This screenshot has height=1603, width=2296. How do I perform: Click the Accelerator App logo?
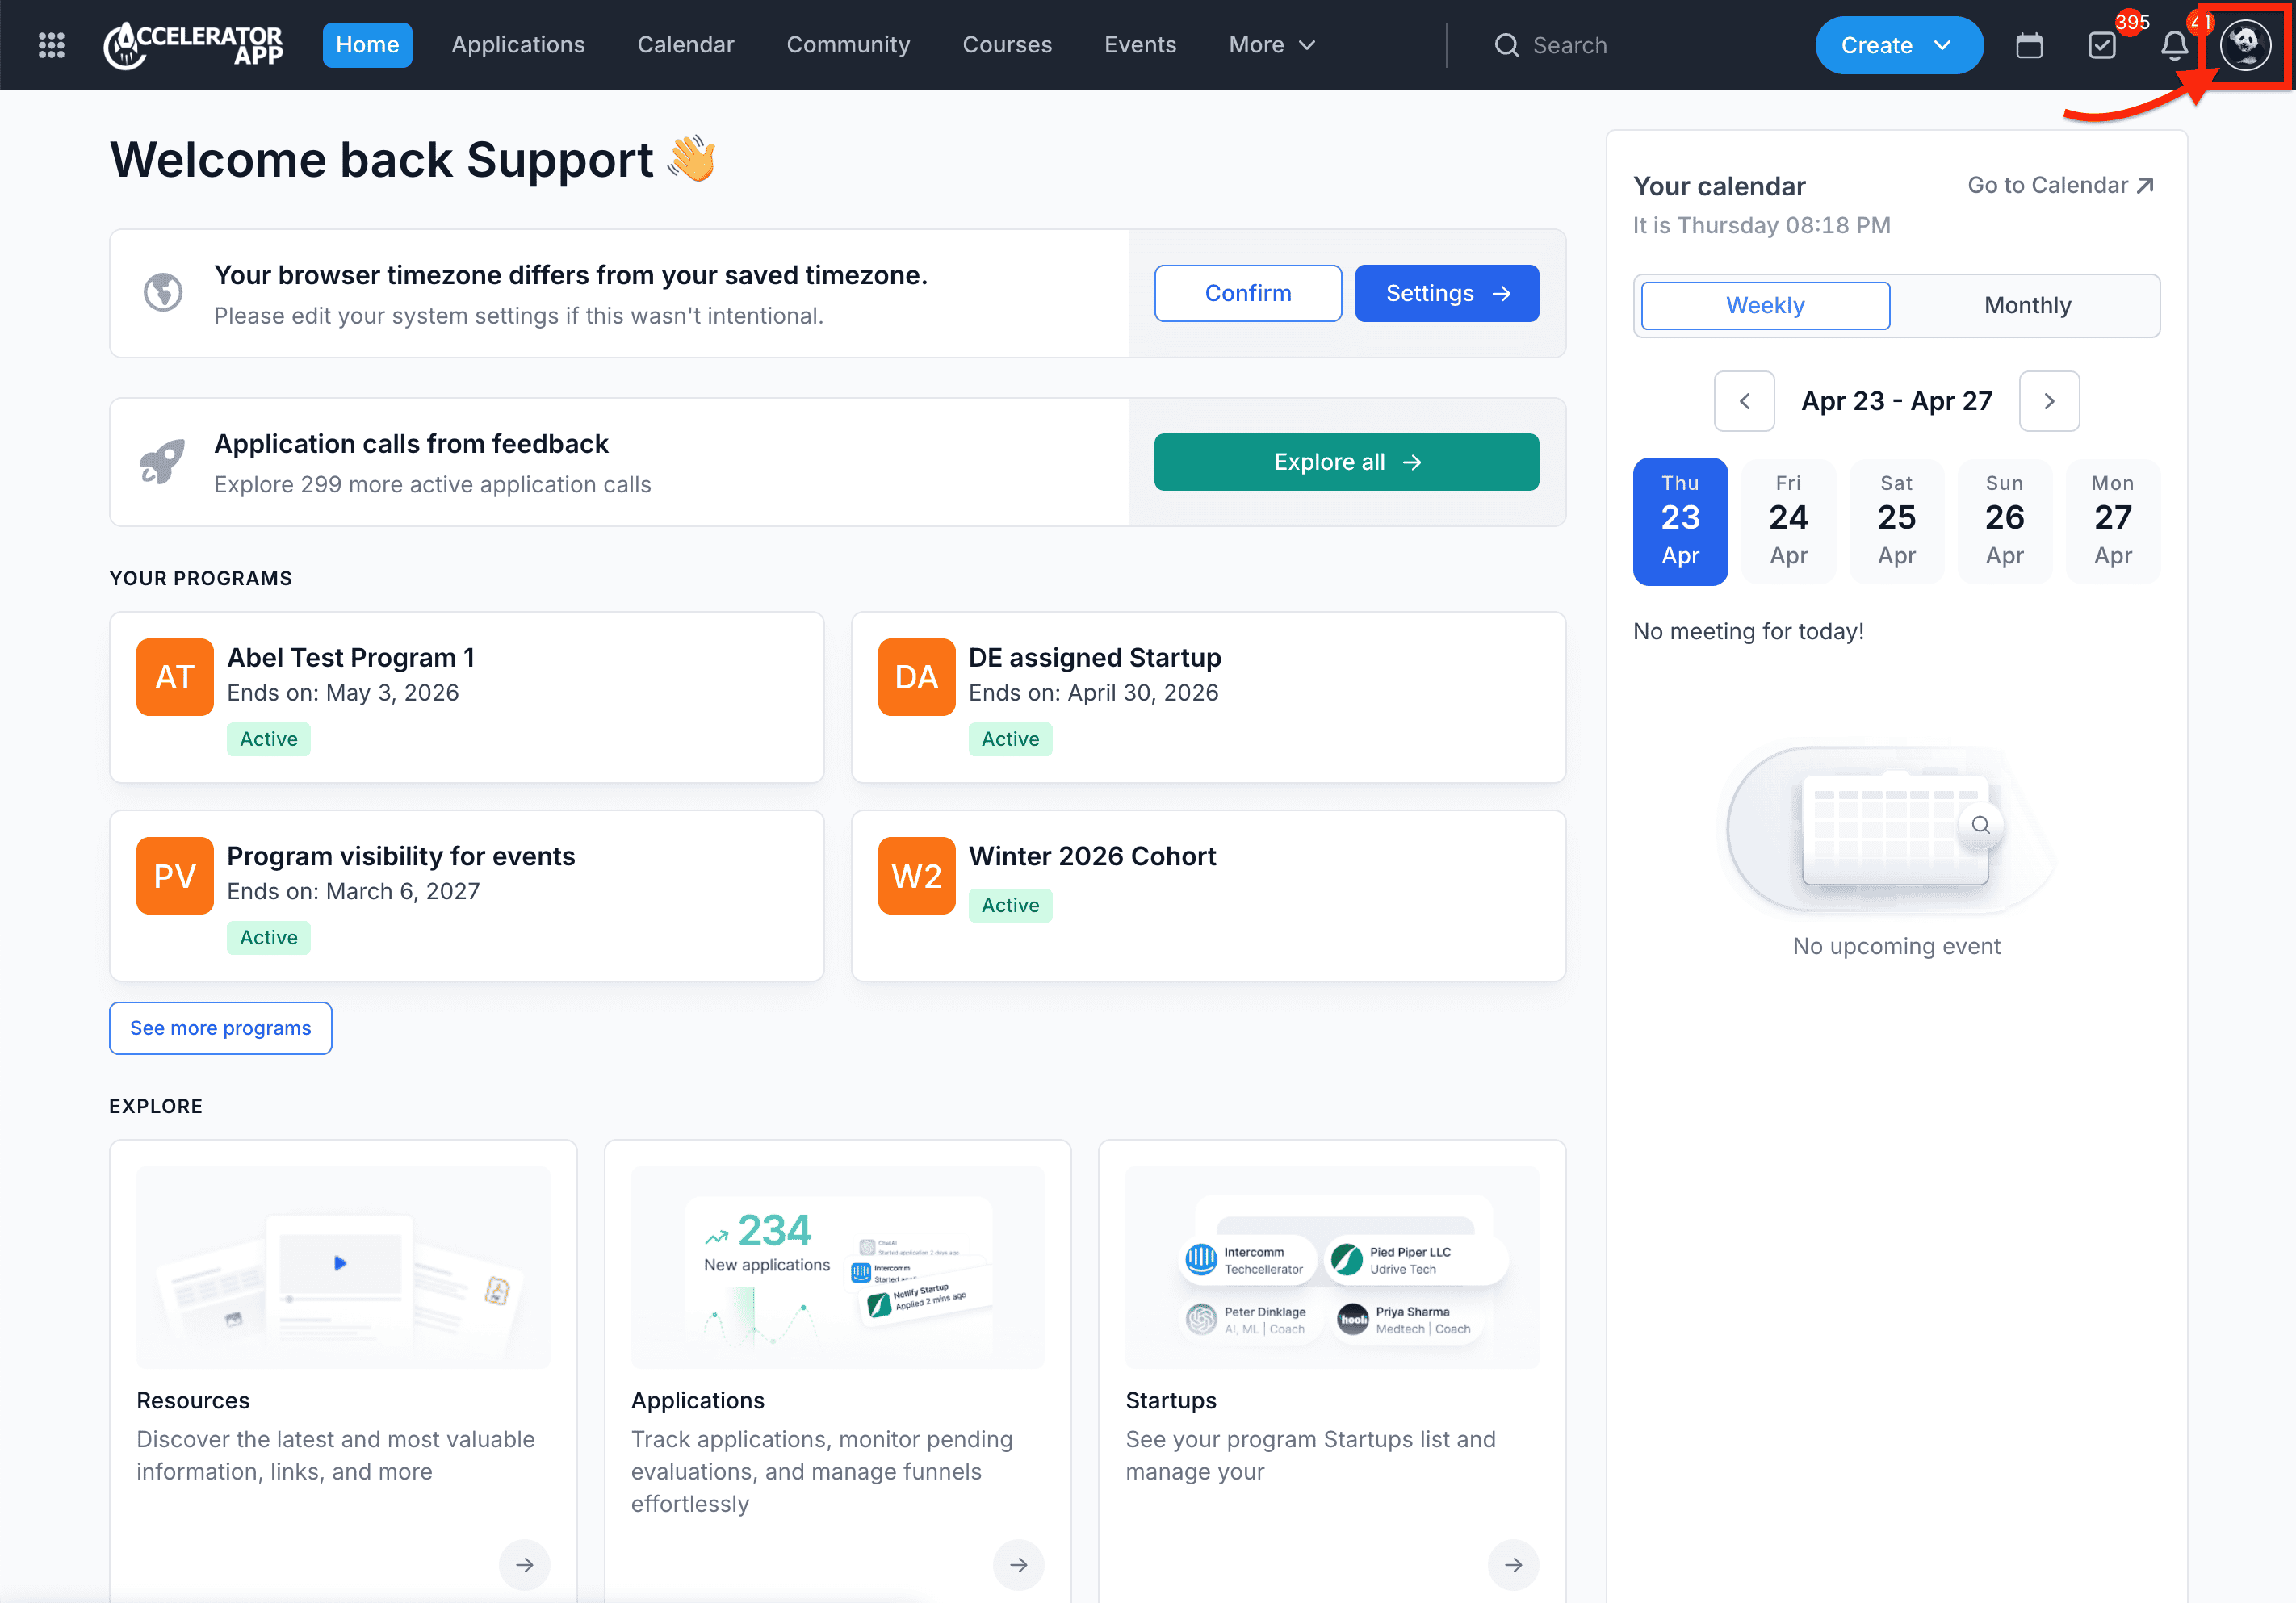194,45
